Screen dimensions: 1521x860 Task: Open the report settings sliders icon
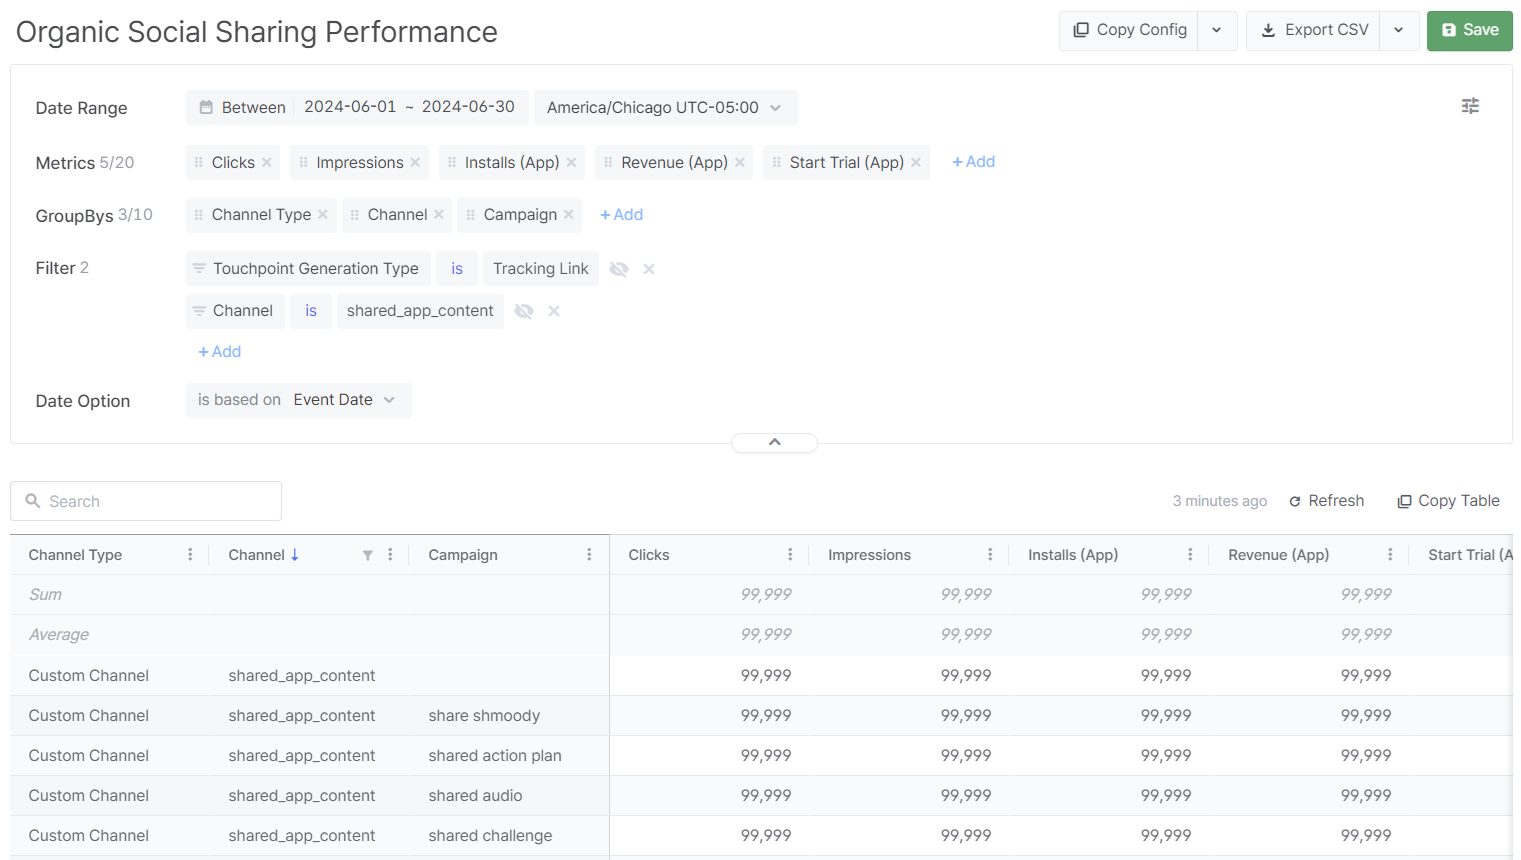(x=1469, y=106)
